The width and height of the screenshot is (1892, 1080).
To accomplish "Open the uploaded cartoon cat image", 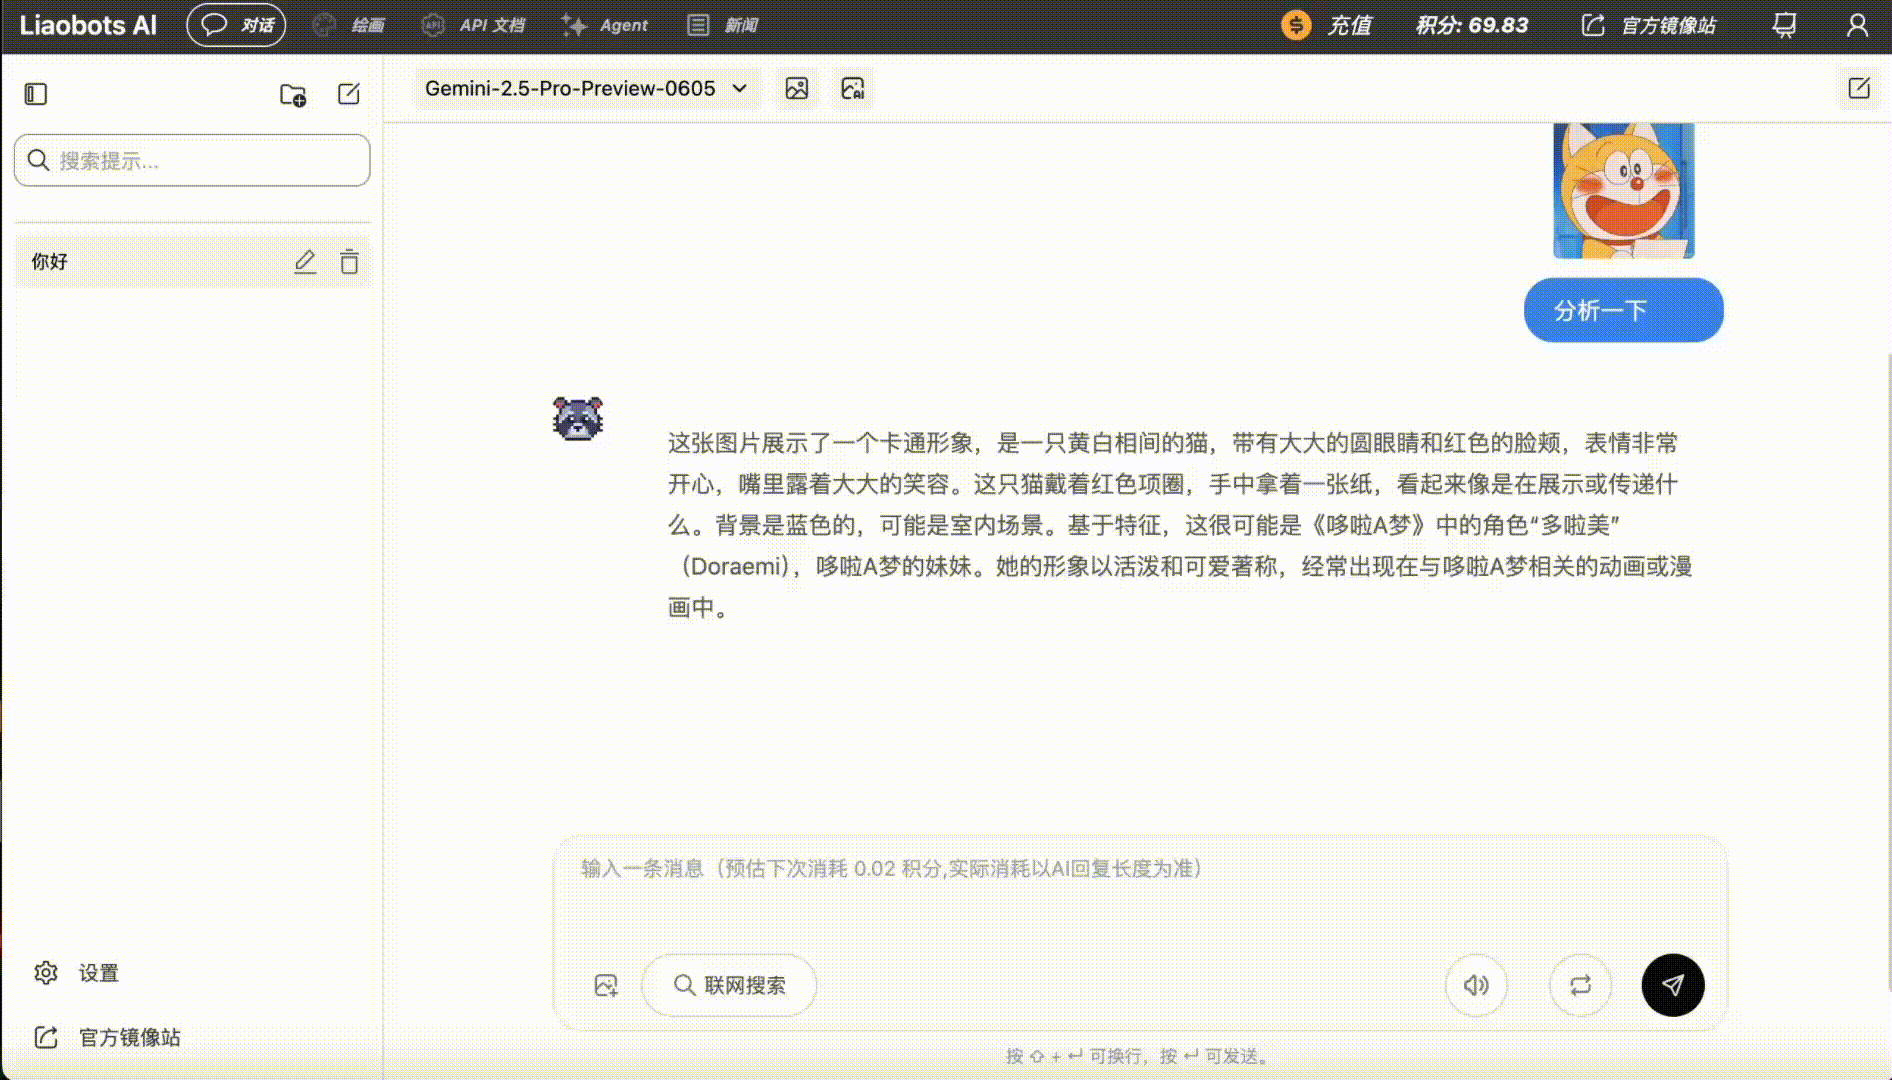I will [x=1624, y=190].
